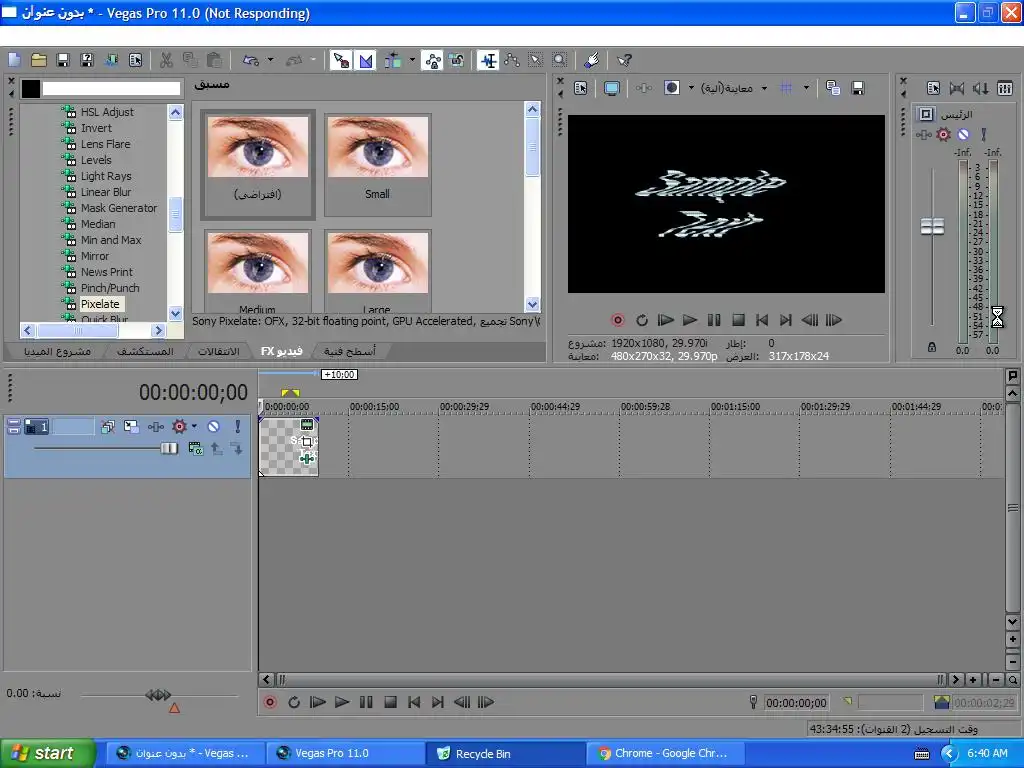Show the preview on an external monitor
Image resolution: width=1024 pixels, height=768 pixels.
point(611,88)
